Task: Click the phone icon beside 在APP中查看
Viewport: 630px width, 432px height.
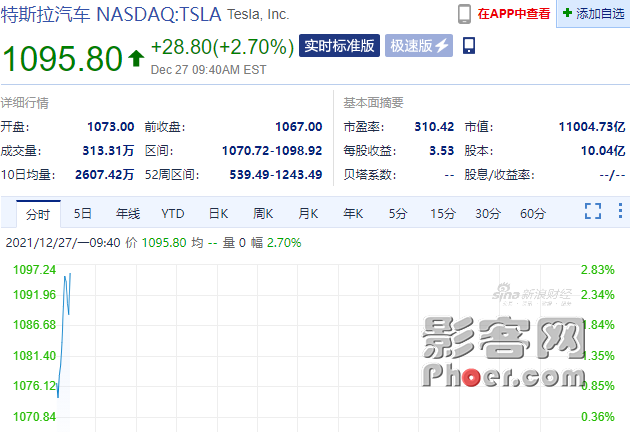Action: 464,14
